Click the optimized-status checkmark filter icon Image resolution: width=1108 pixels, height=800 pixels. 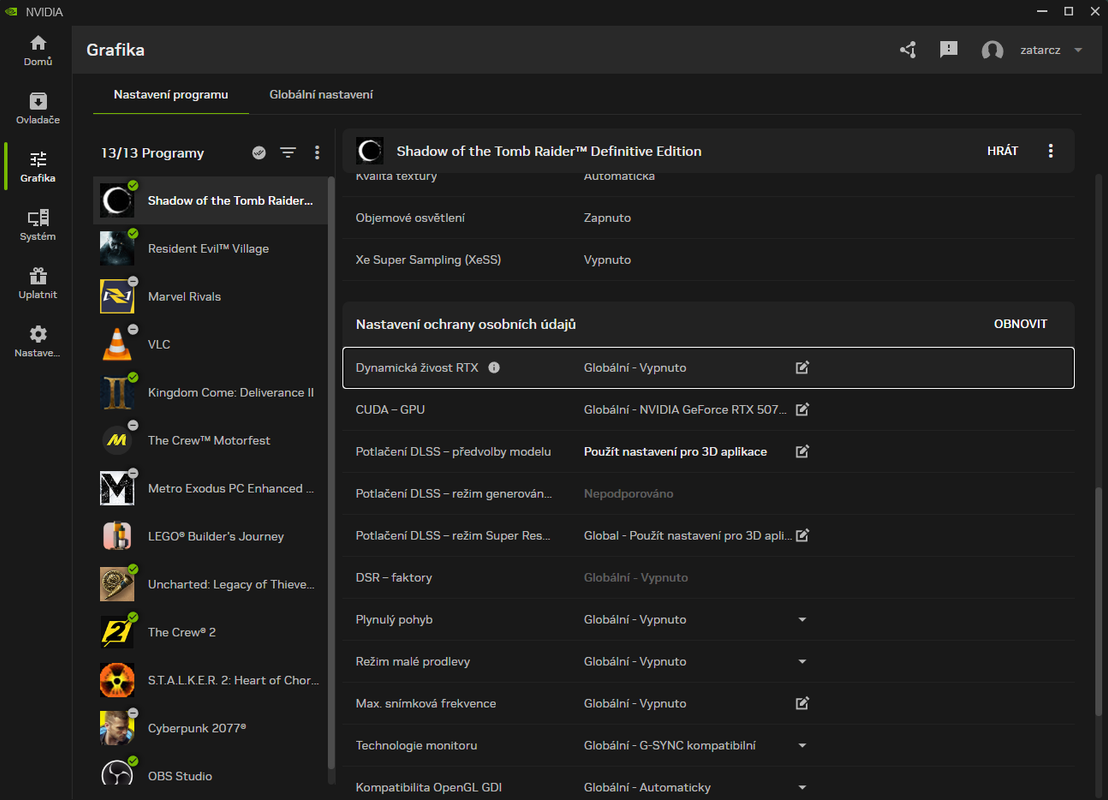point(259,153)
